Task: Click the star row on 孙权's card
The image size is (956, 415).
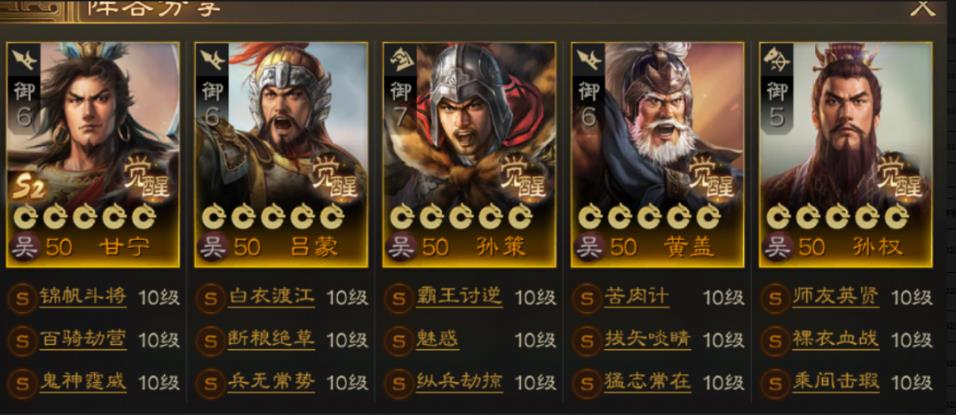Action: pos(836,217)
